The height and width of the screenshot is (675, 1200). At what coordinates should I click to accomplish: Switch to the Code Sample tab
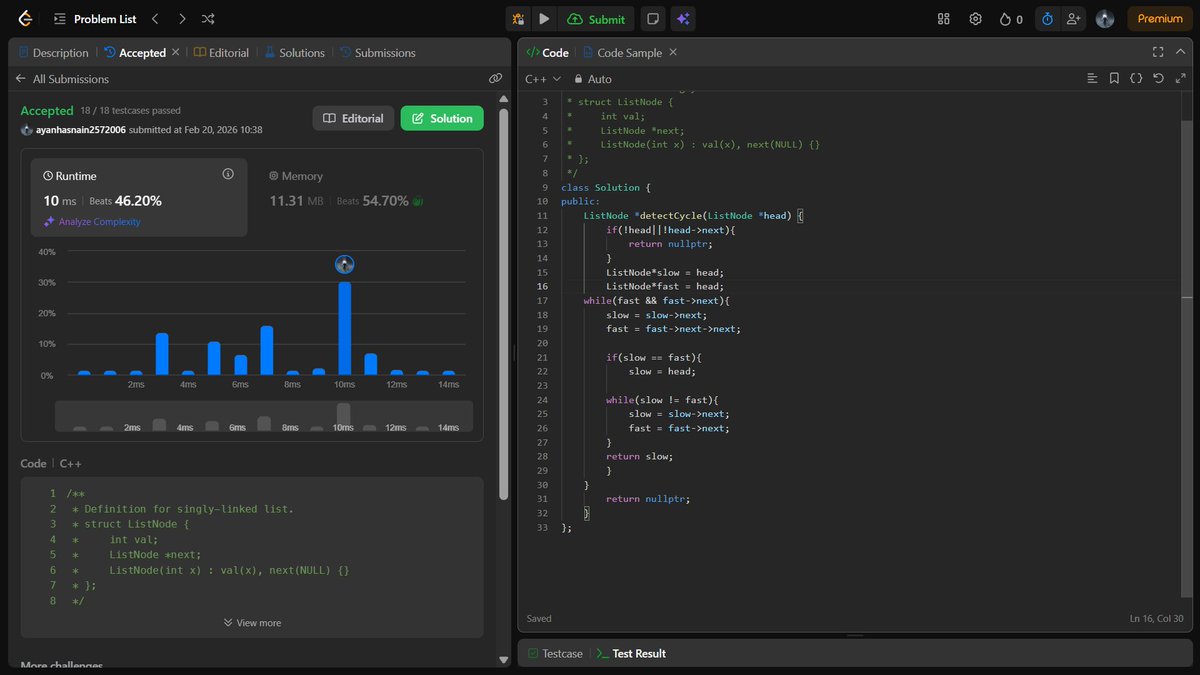click(621, 53)
